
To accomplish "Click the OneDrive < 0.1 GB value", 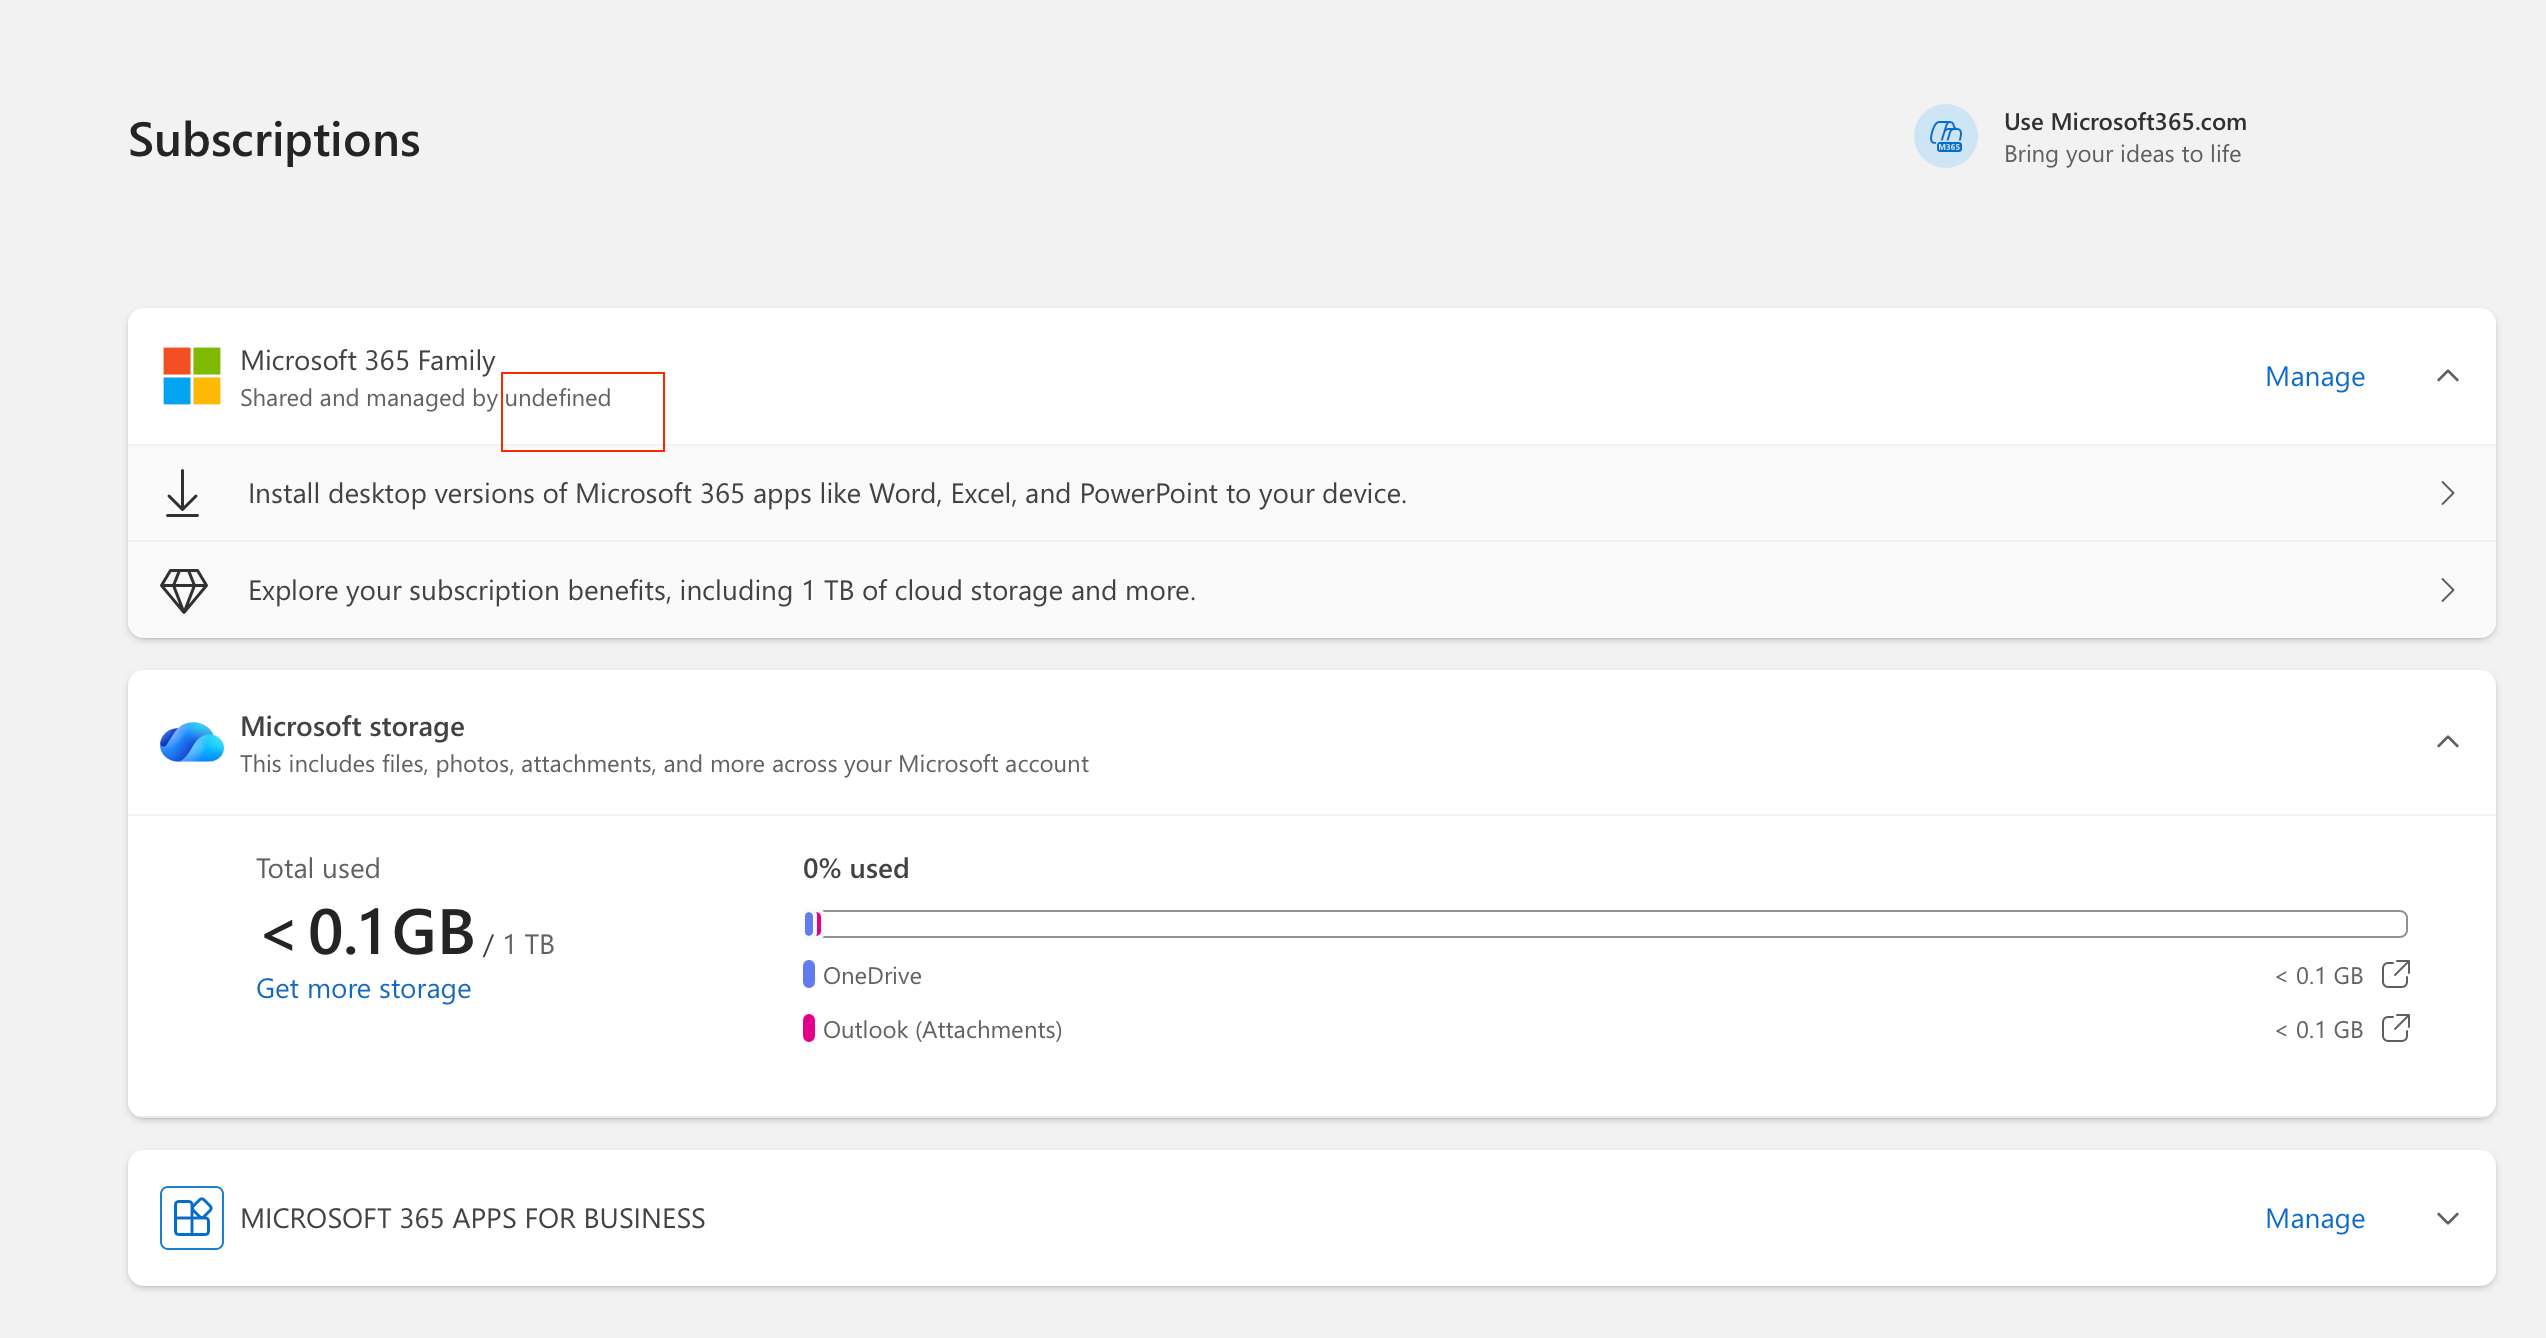I will [2318, 975].
